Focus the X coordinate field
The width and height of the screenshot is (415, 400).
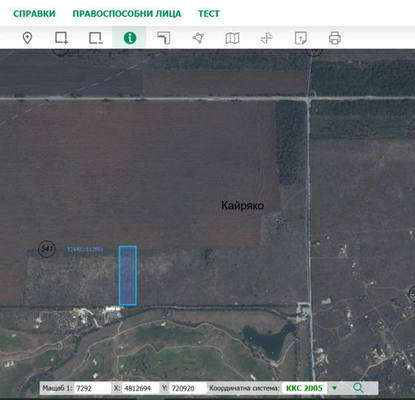tap(140, 388)
